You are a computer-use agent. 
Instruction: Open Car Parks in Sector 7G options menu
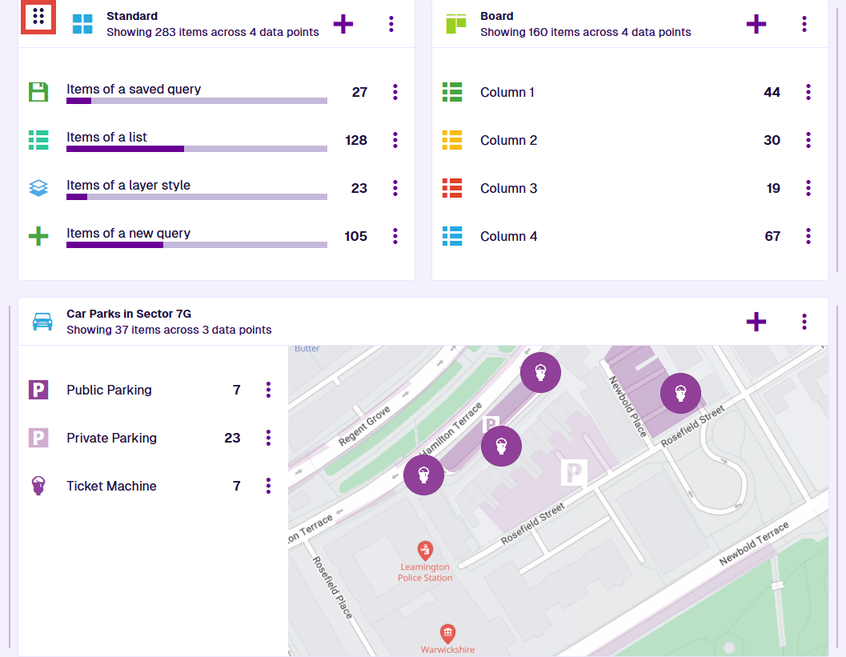pyautogui.click(x=804, y=321)
